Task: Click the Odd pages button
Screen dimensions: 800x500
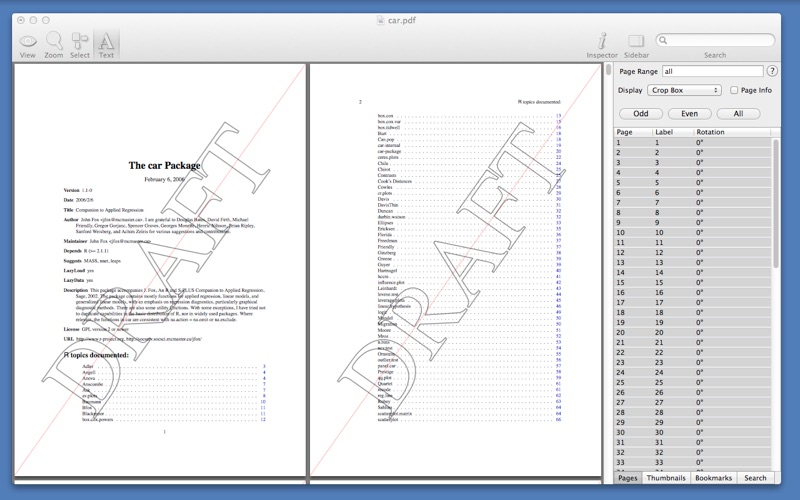Action: (x=641, y=114)
